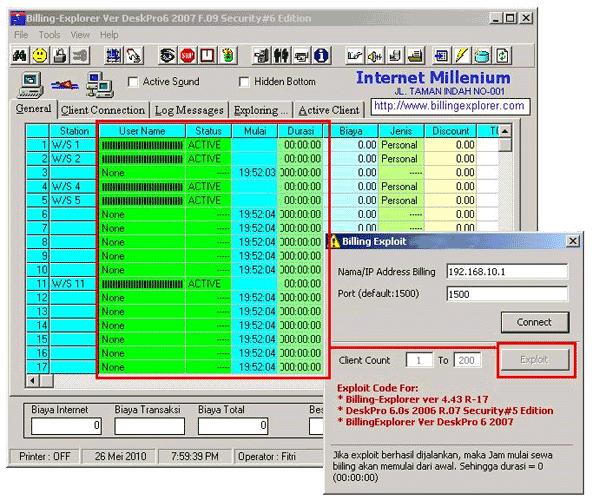This screenshot has width=593, height=500.
Task: Click the Nama/IP Address Billing field
Action: click(x=506, y=272)
